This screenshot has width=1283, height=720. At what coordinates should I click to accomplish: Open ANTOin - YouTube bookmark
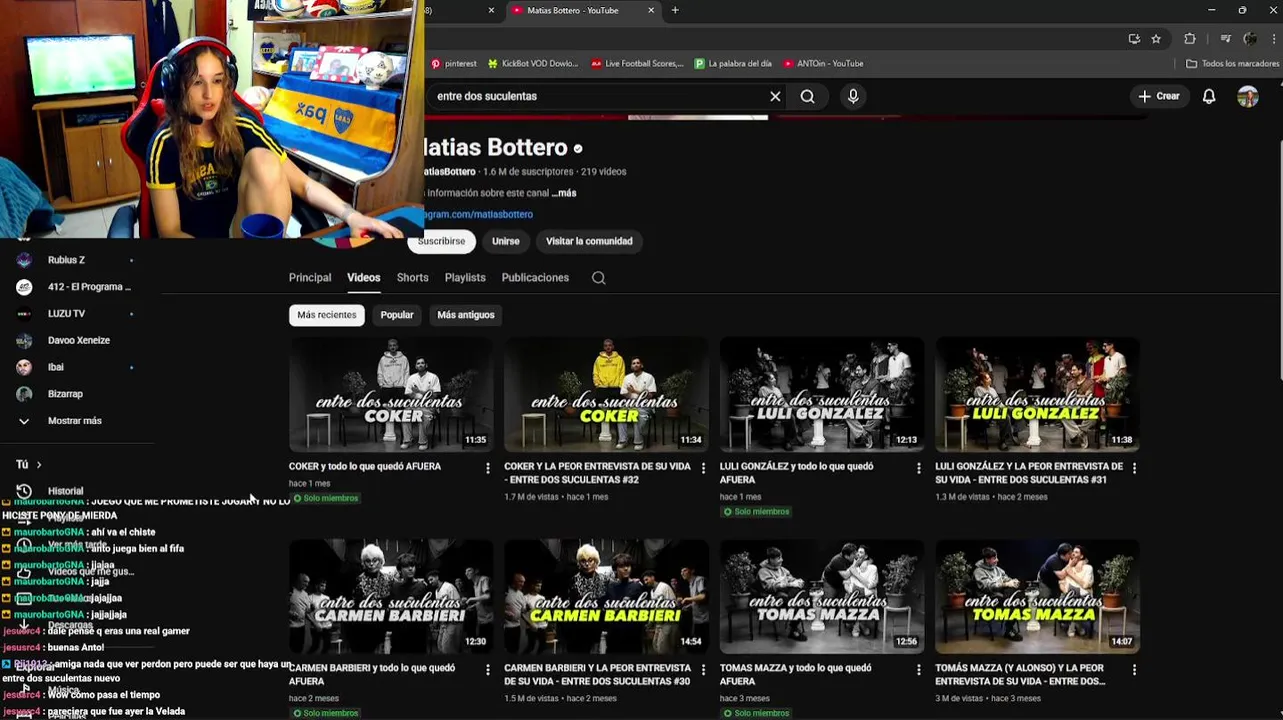click(x=823, y=63)
